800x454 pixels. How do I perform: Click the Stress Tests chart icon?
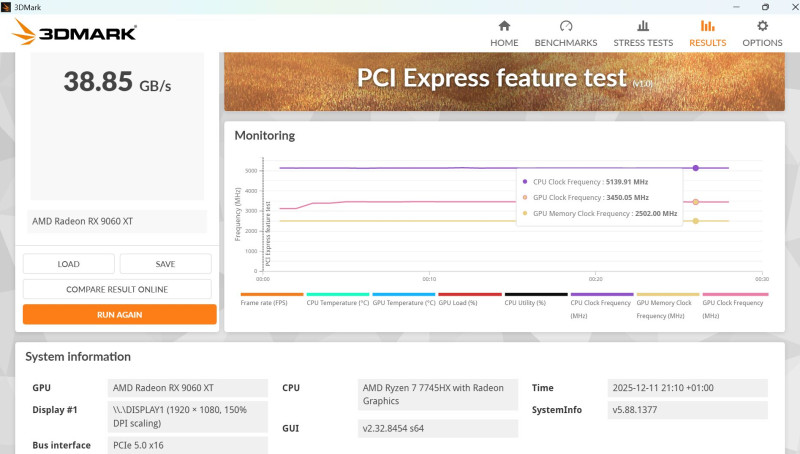[643, 26]
